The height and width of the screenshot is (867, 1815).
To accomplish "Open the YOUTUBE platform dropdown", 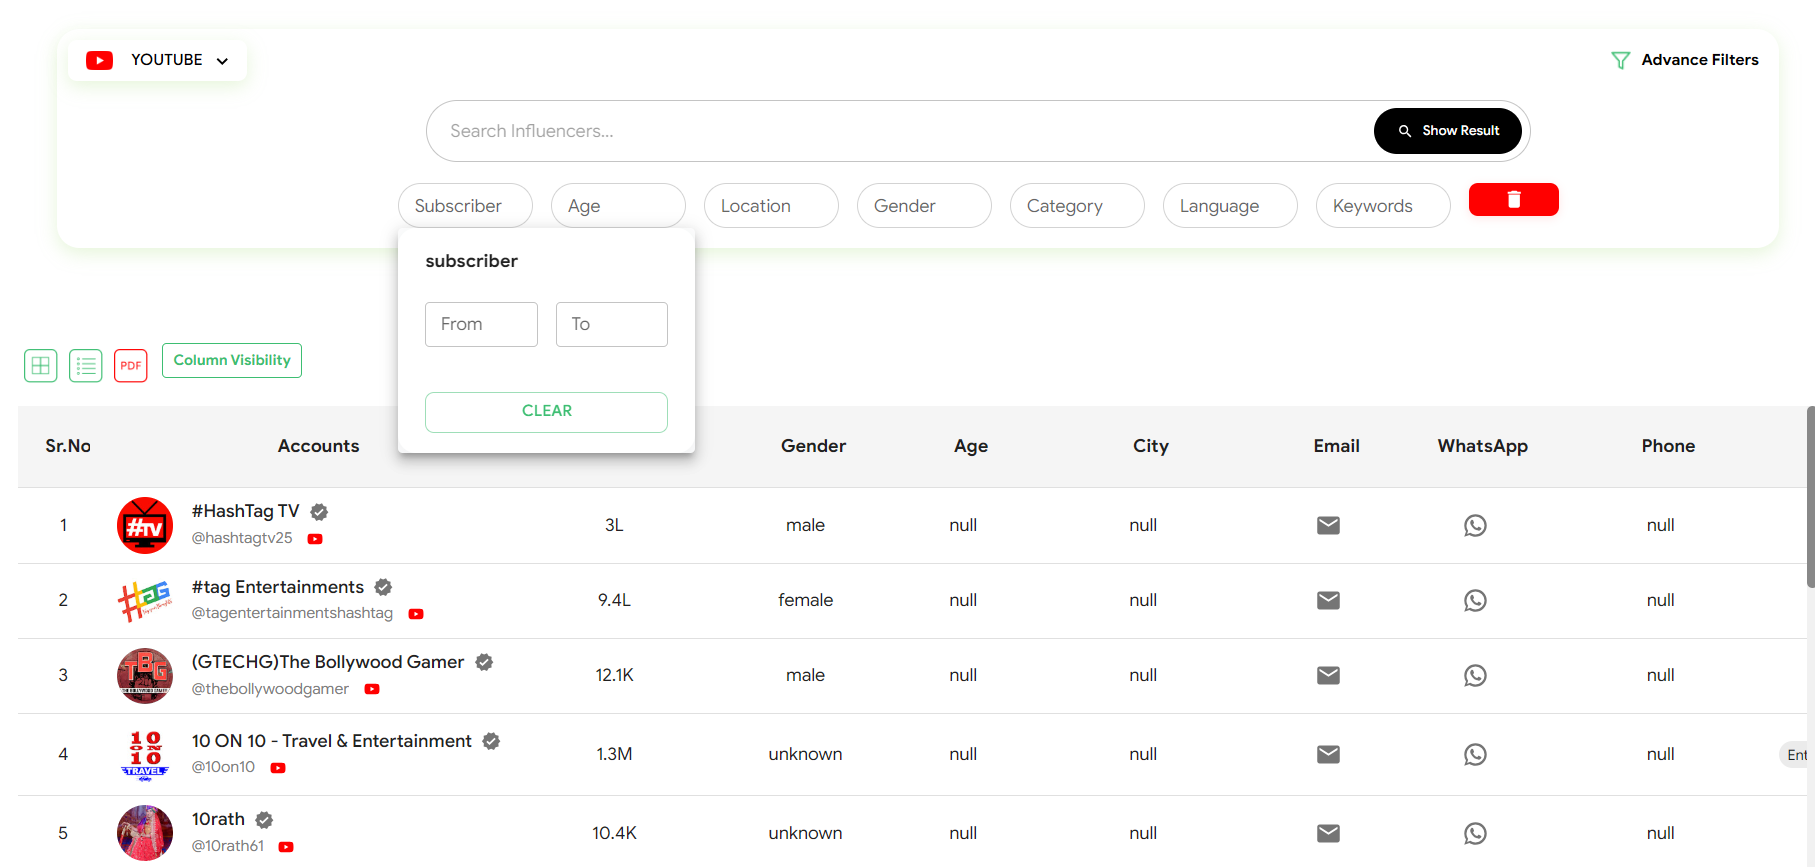I will pos(158,60).
